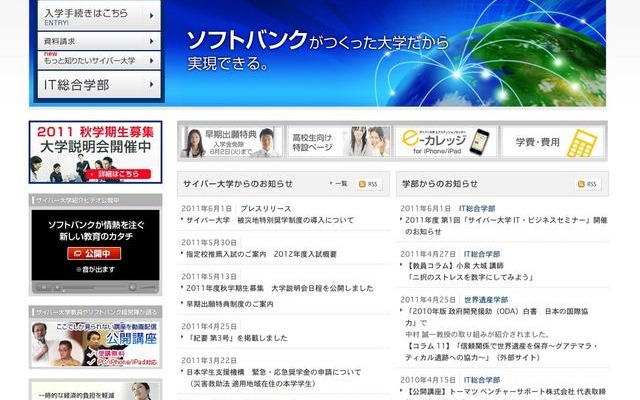Click arrow on 入学手続きはこちら button
Image resolution: width=640 pixels, height=400 pixels.
coord(151,16)
